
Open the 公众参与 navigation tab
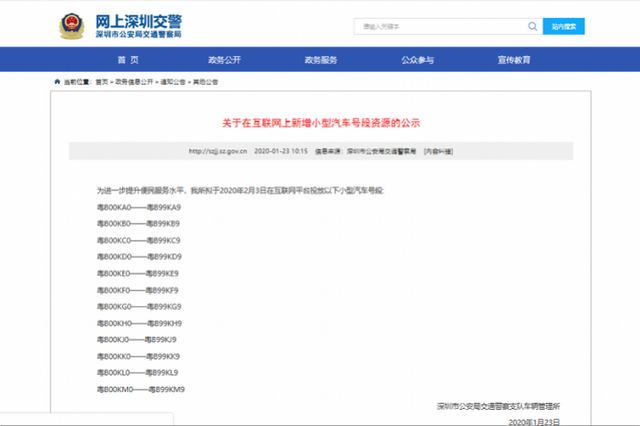tap(418, 60)
